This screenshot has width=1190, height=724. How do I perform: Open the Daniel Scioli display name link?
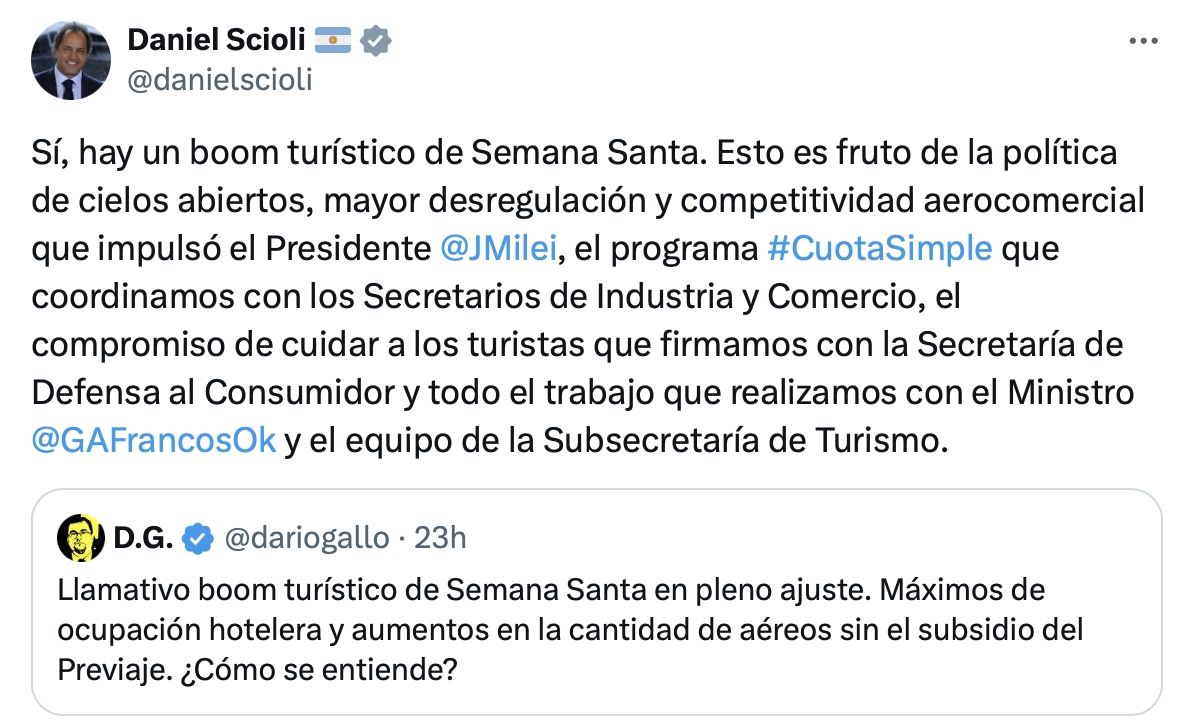(216, 41)
